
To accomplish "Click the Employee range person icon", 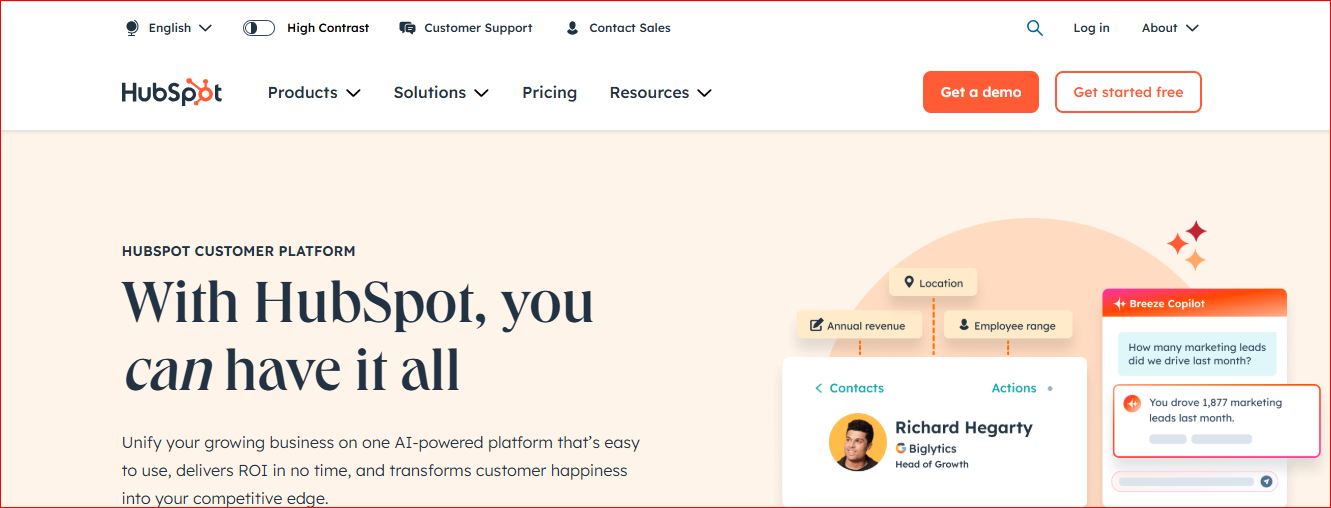I will (x=964, y=325).
